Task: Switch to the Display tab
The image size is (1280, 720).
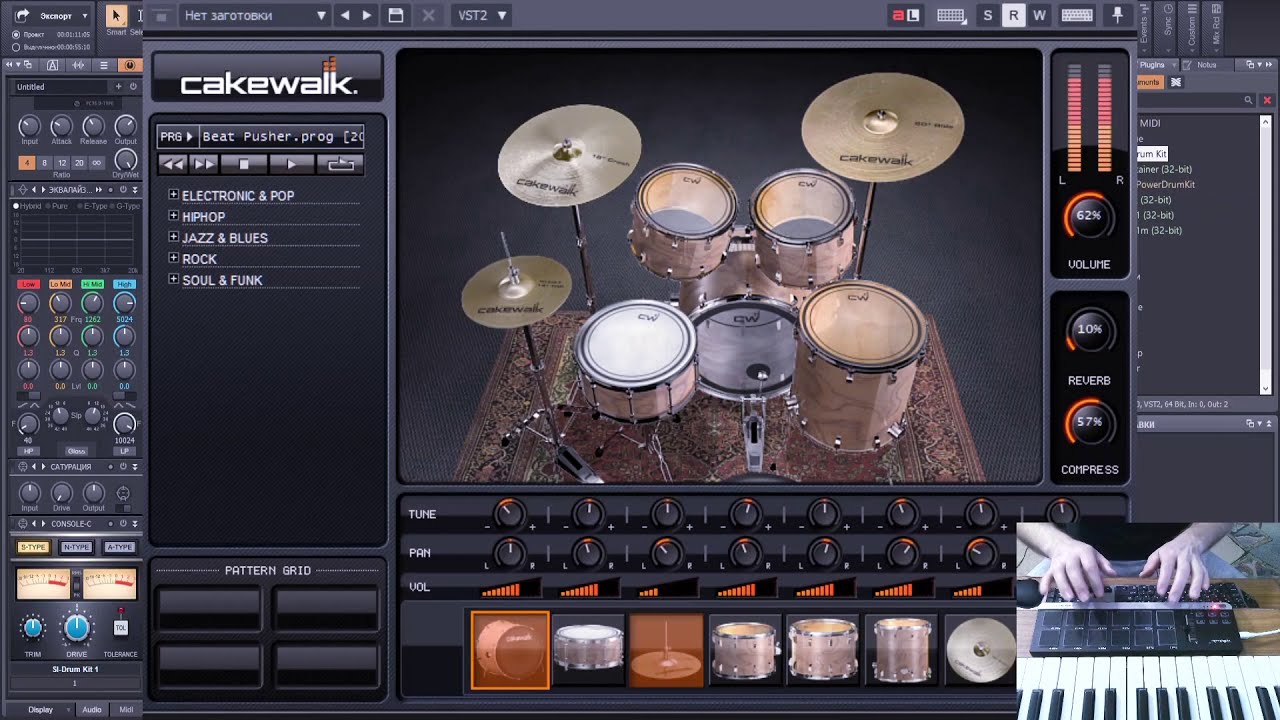Action: point(40,709)
